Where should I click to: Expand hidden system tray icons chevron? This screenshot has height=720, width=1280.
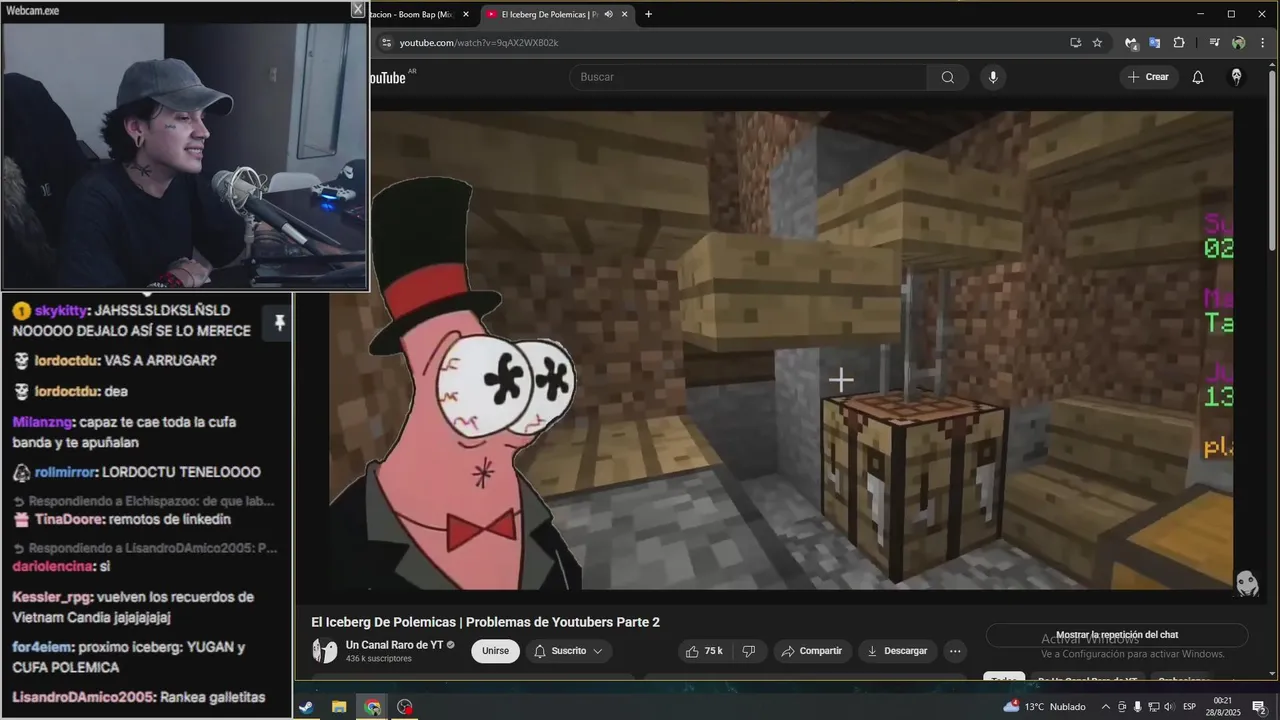(x=1104, y=707)
